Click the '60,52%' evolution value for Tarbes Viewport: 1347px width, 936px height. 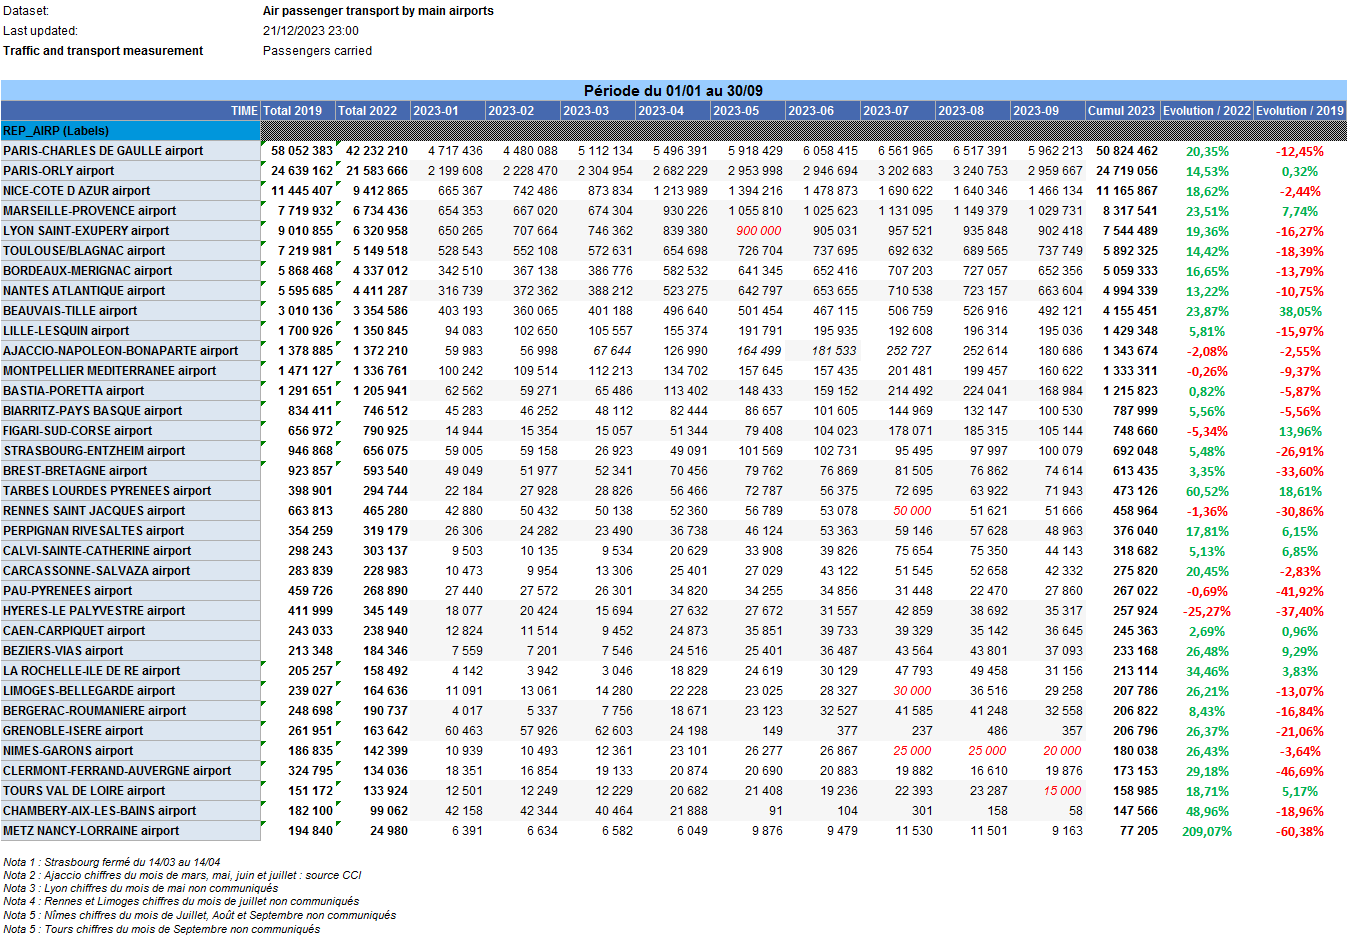(1208, 491)
